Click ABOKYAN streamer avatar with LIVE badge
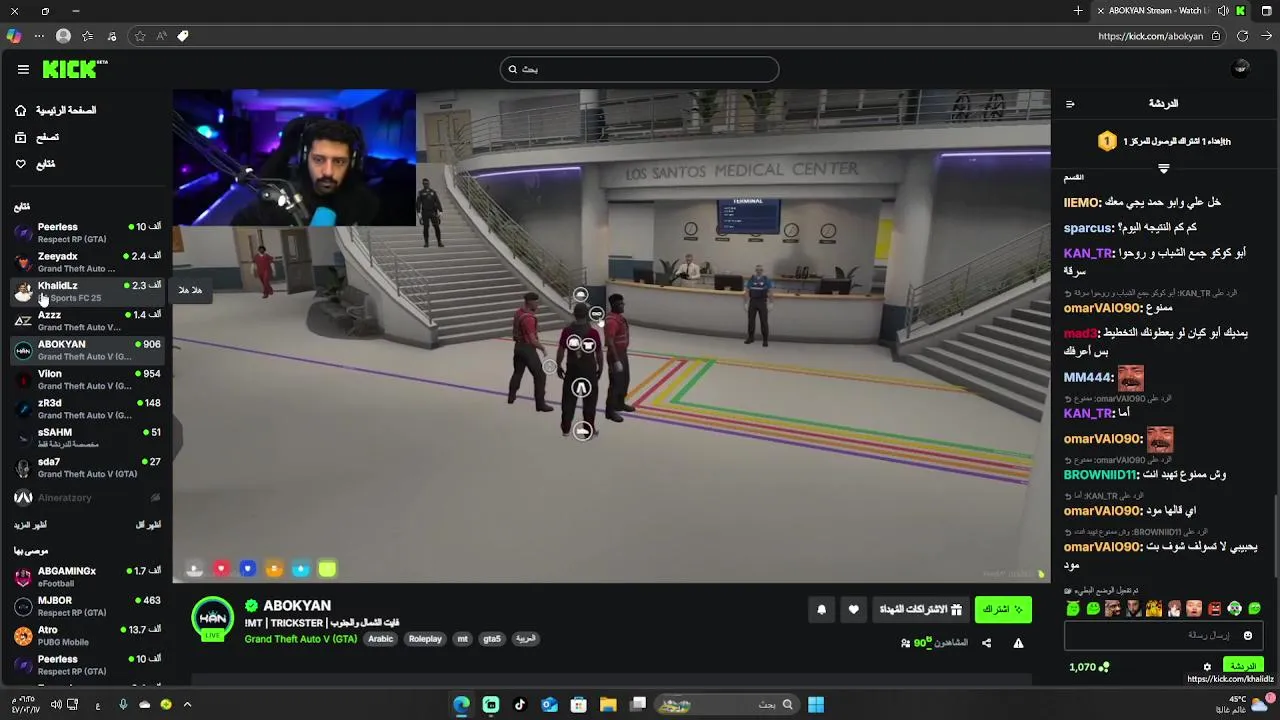Image resolution: width=1280 pixels, height=720 pixels. pyautogui.click(x=212, y=619)
